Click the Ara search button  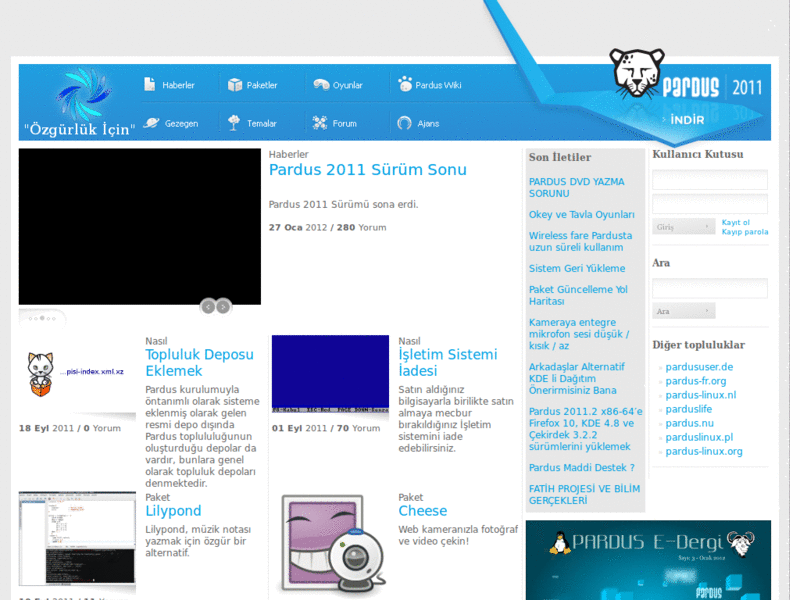pos(684,311)
